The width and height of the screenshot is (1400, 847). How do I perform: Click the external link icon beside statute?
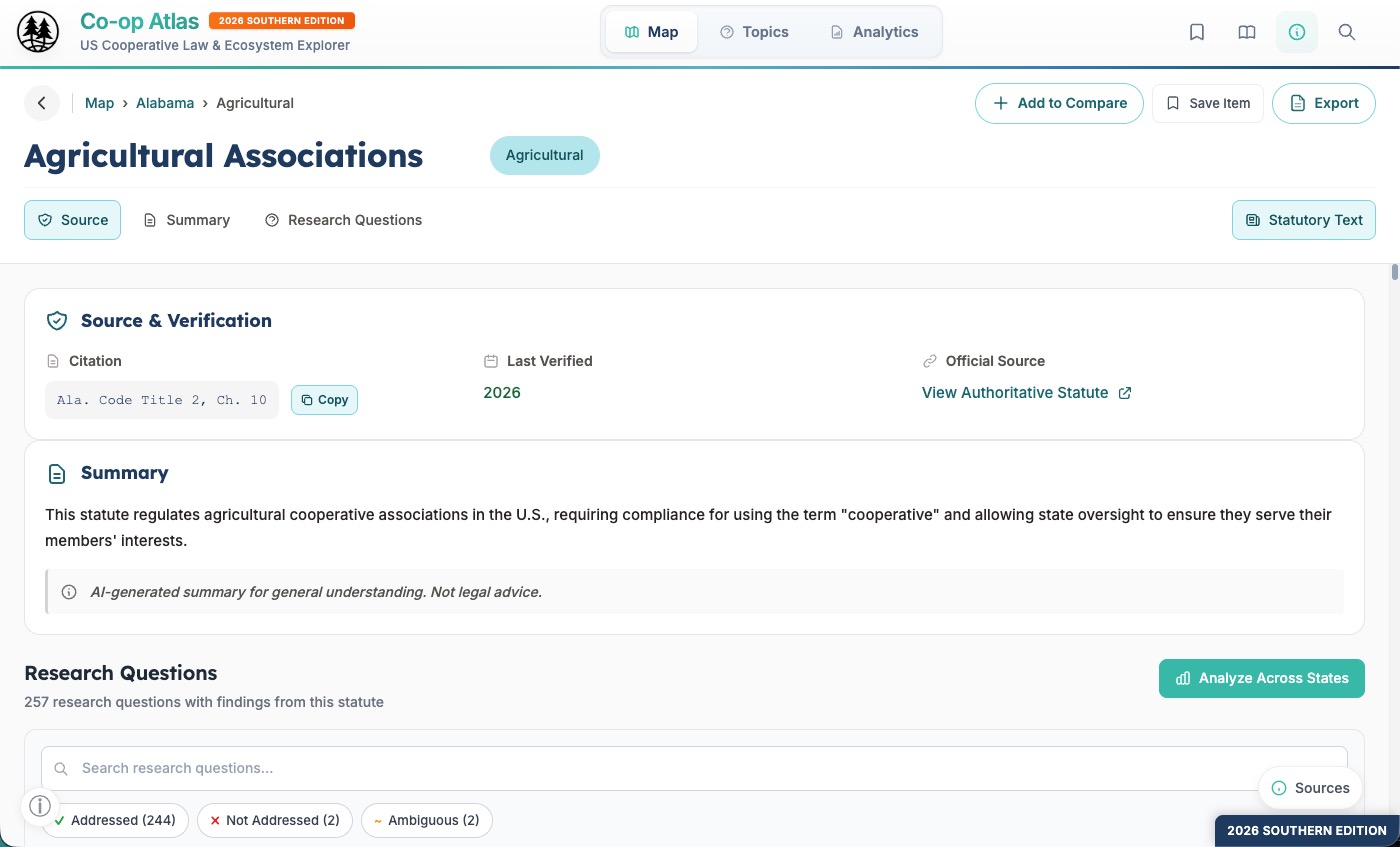(1125, 393)
